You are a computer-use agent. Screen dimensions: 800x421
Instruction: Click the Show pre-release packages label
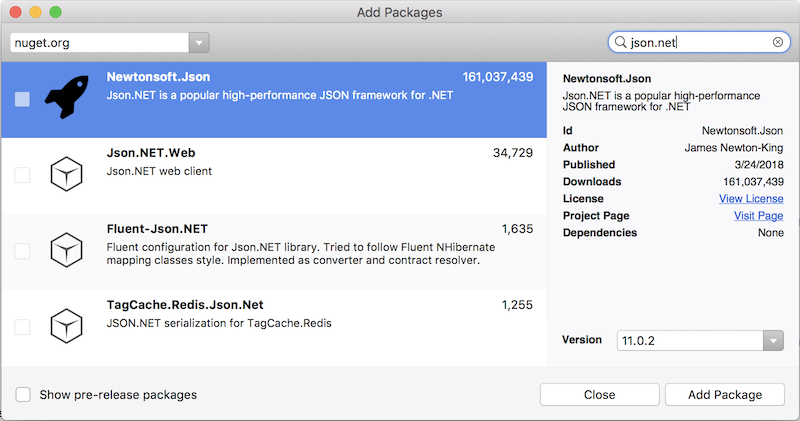tap(118, 394)
